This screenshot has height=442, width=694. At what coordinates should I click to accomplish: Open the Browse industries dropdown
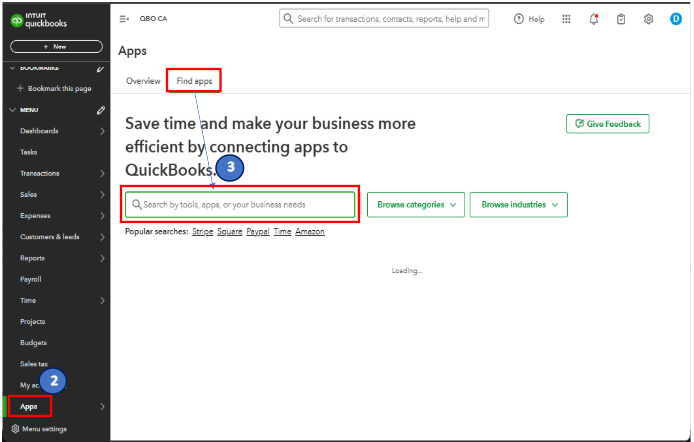(x=518, y=204)
